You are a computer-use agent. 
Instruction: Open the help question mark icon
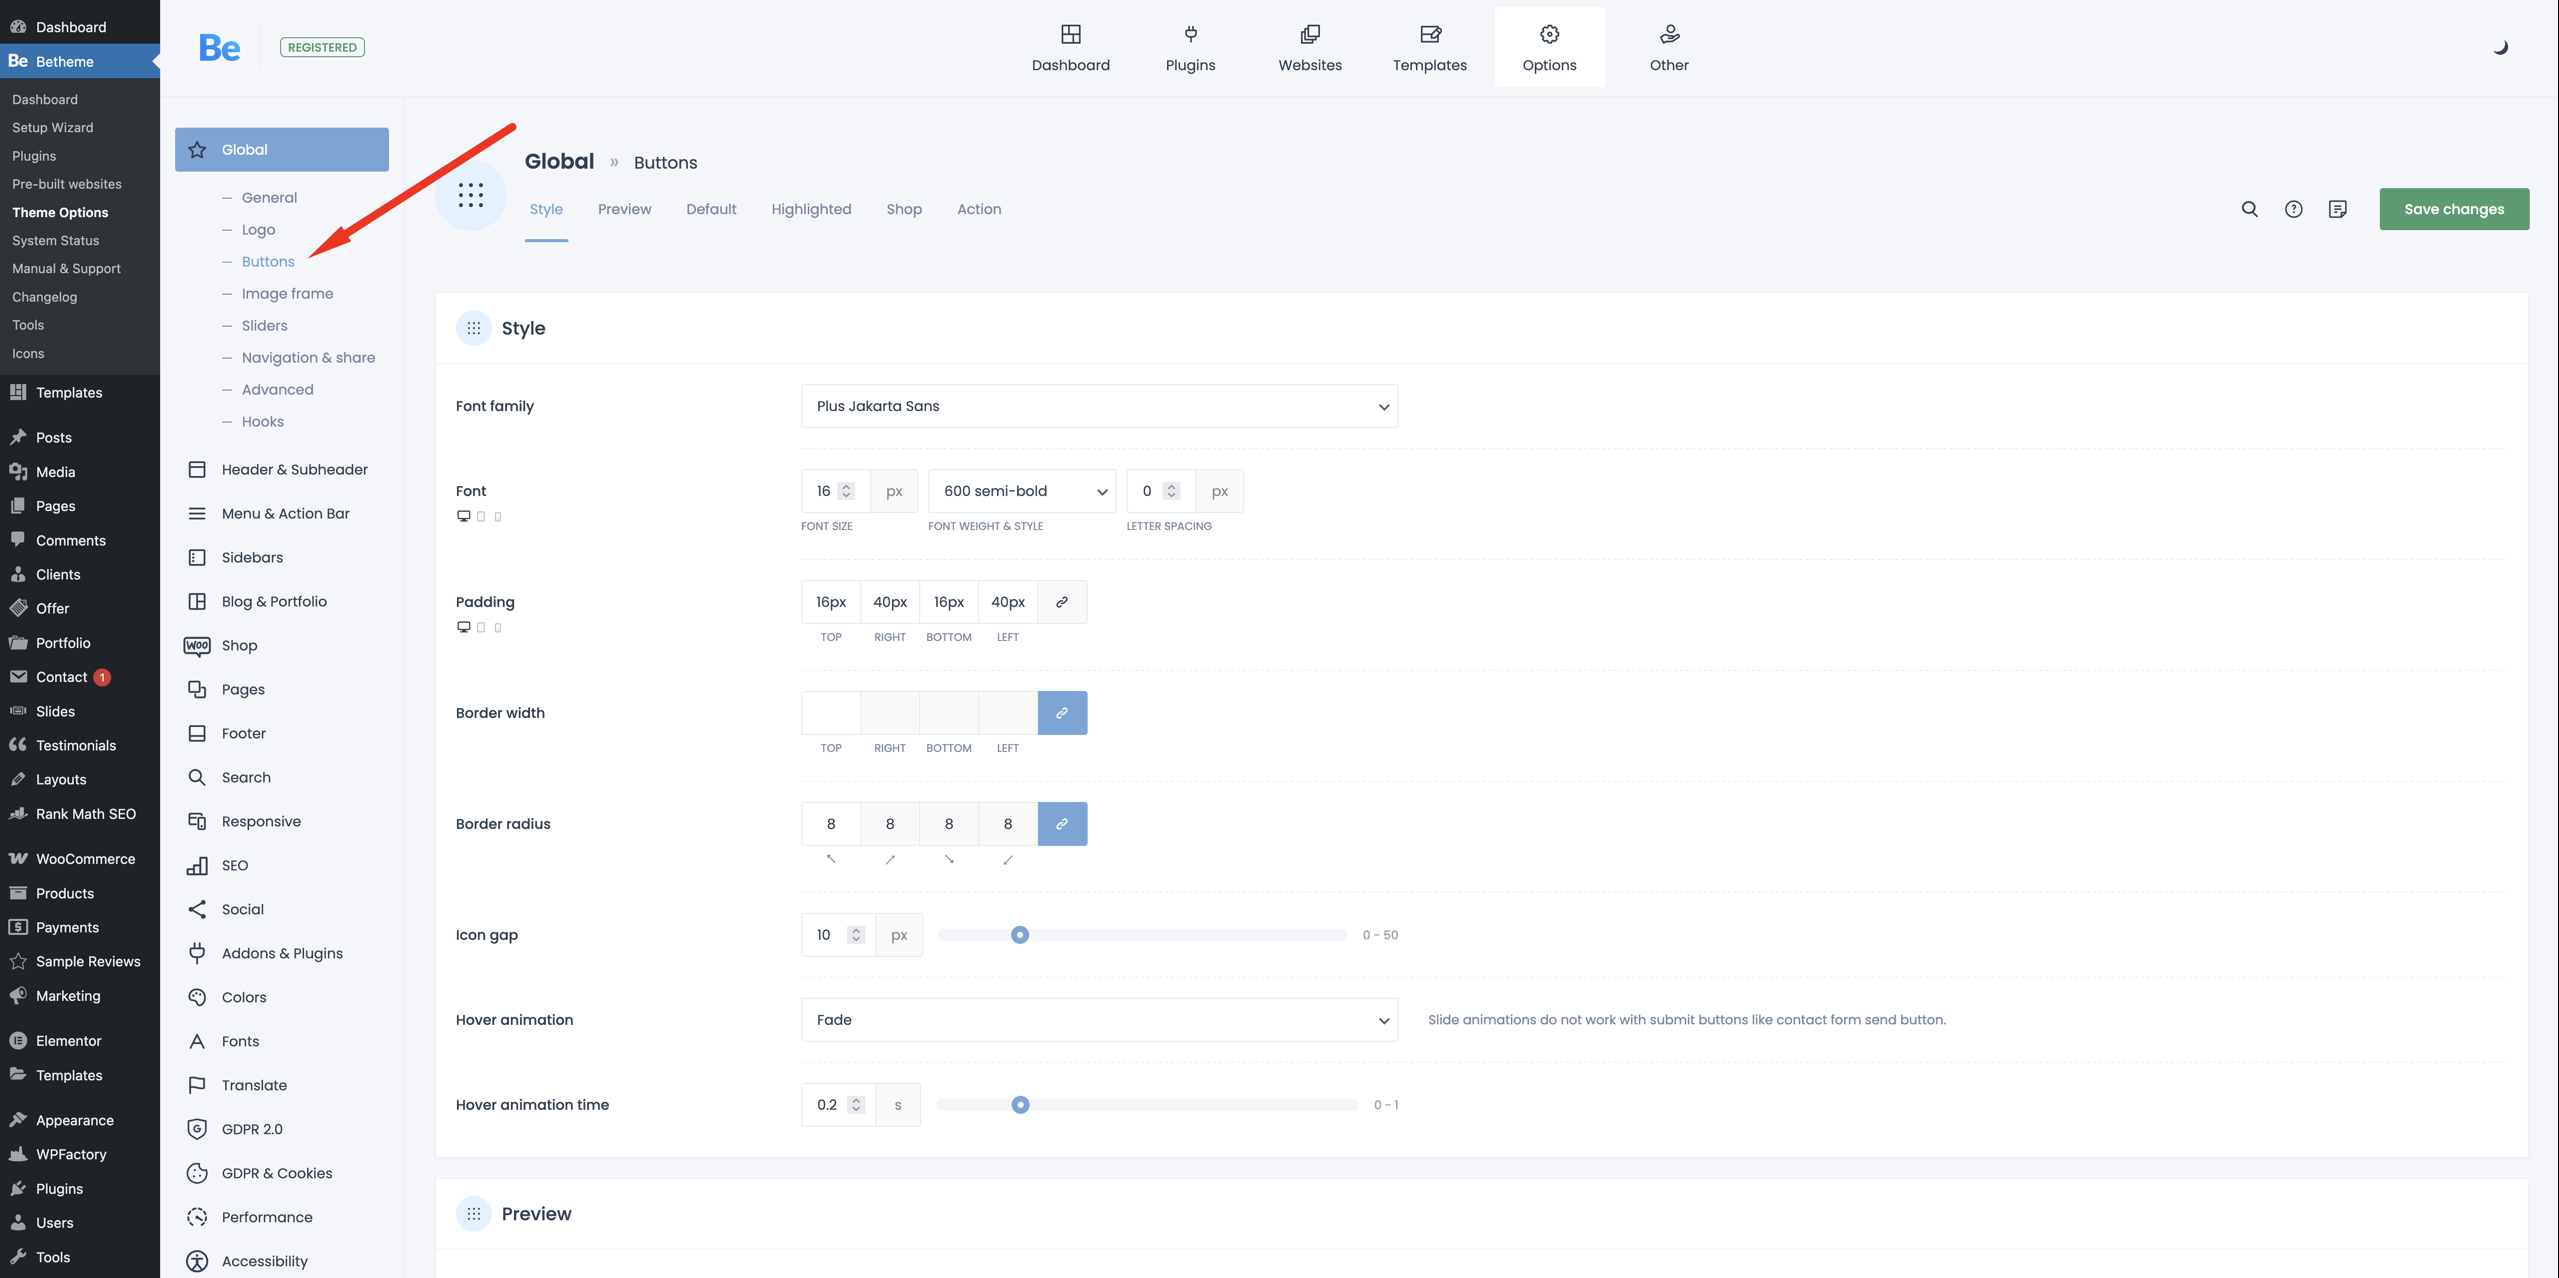coord(2293,209)
